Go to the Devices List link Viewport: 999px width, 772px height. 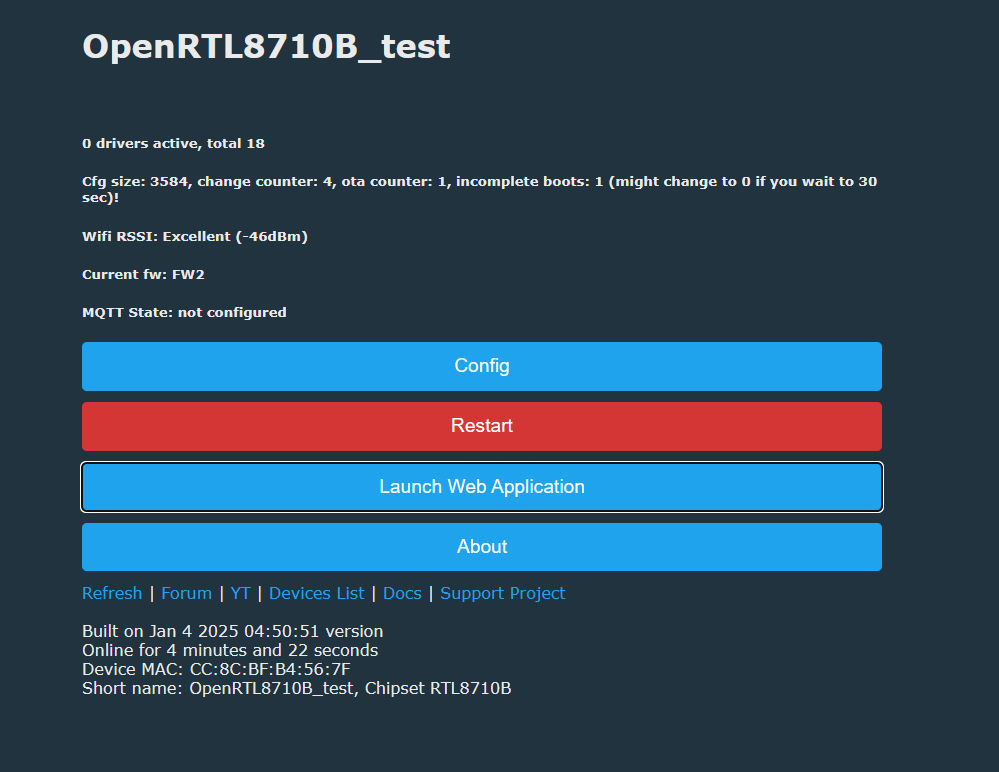(316, 593)
